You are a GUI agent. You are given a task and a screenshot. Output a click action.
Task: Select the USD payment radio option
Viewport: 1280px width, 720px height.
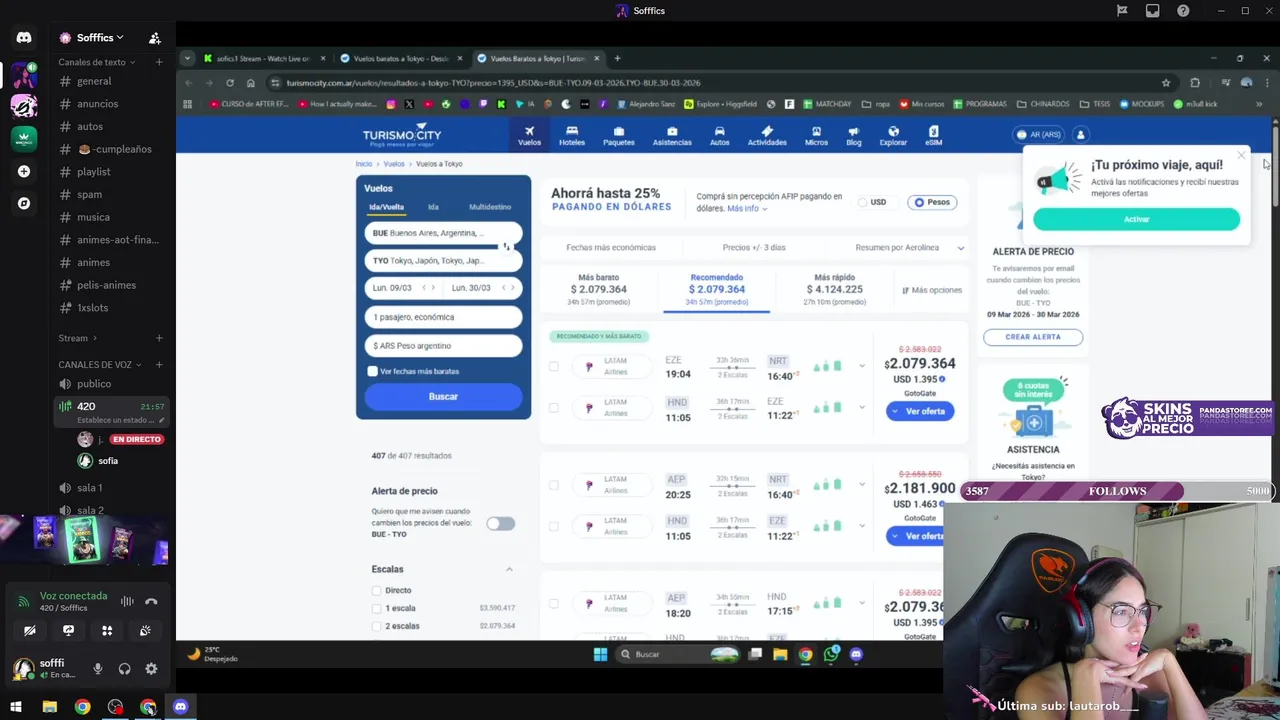point(863,202)
